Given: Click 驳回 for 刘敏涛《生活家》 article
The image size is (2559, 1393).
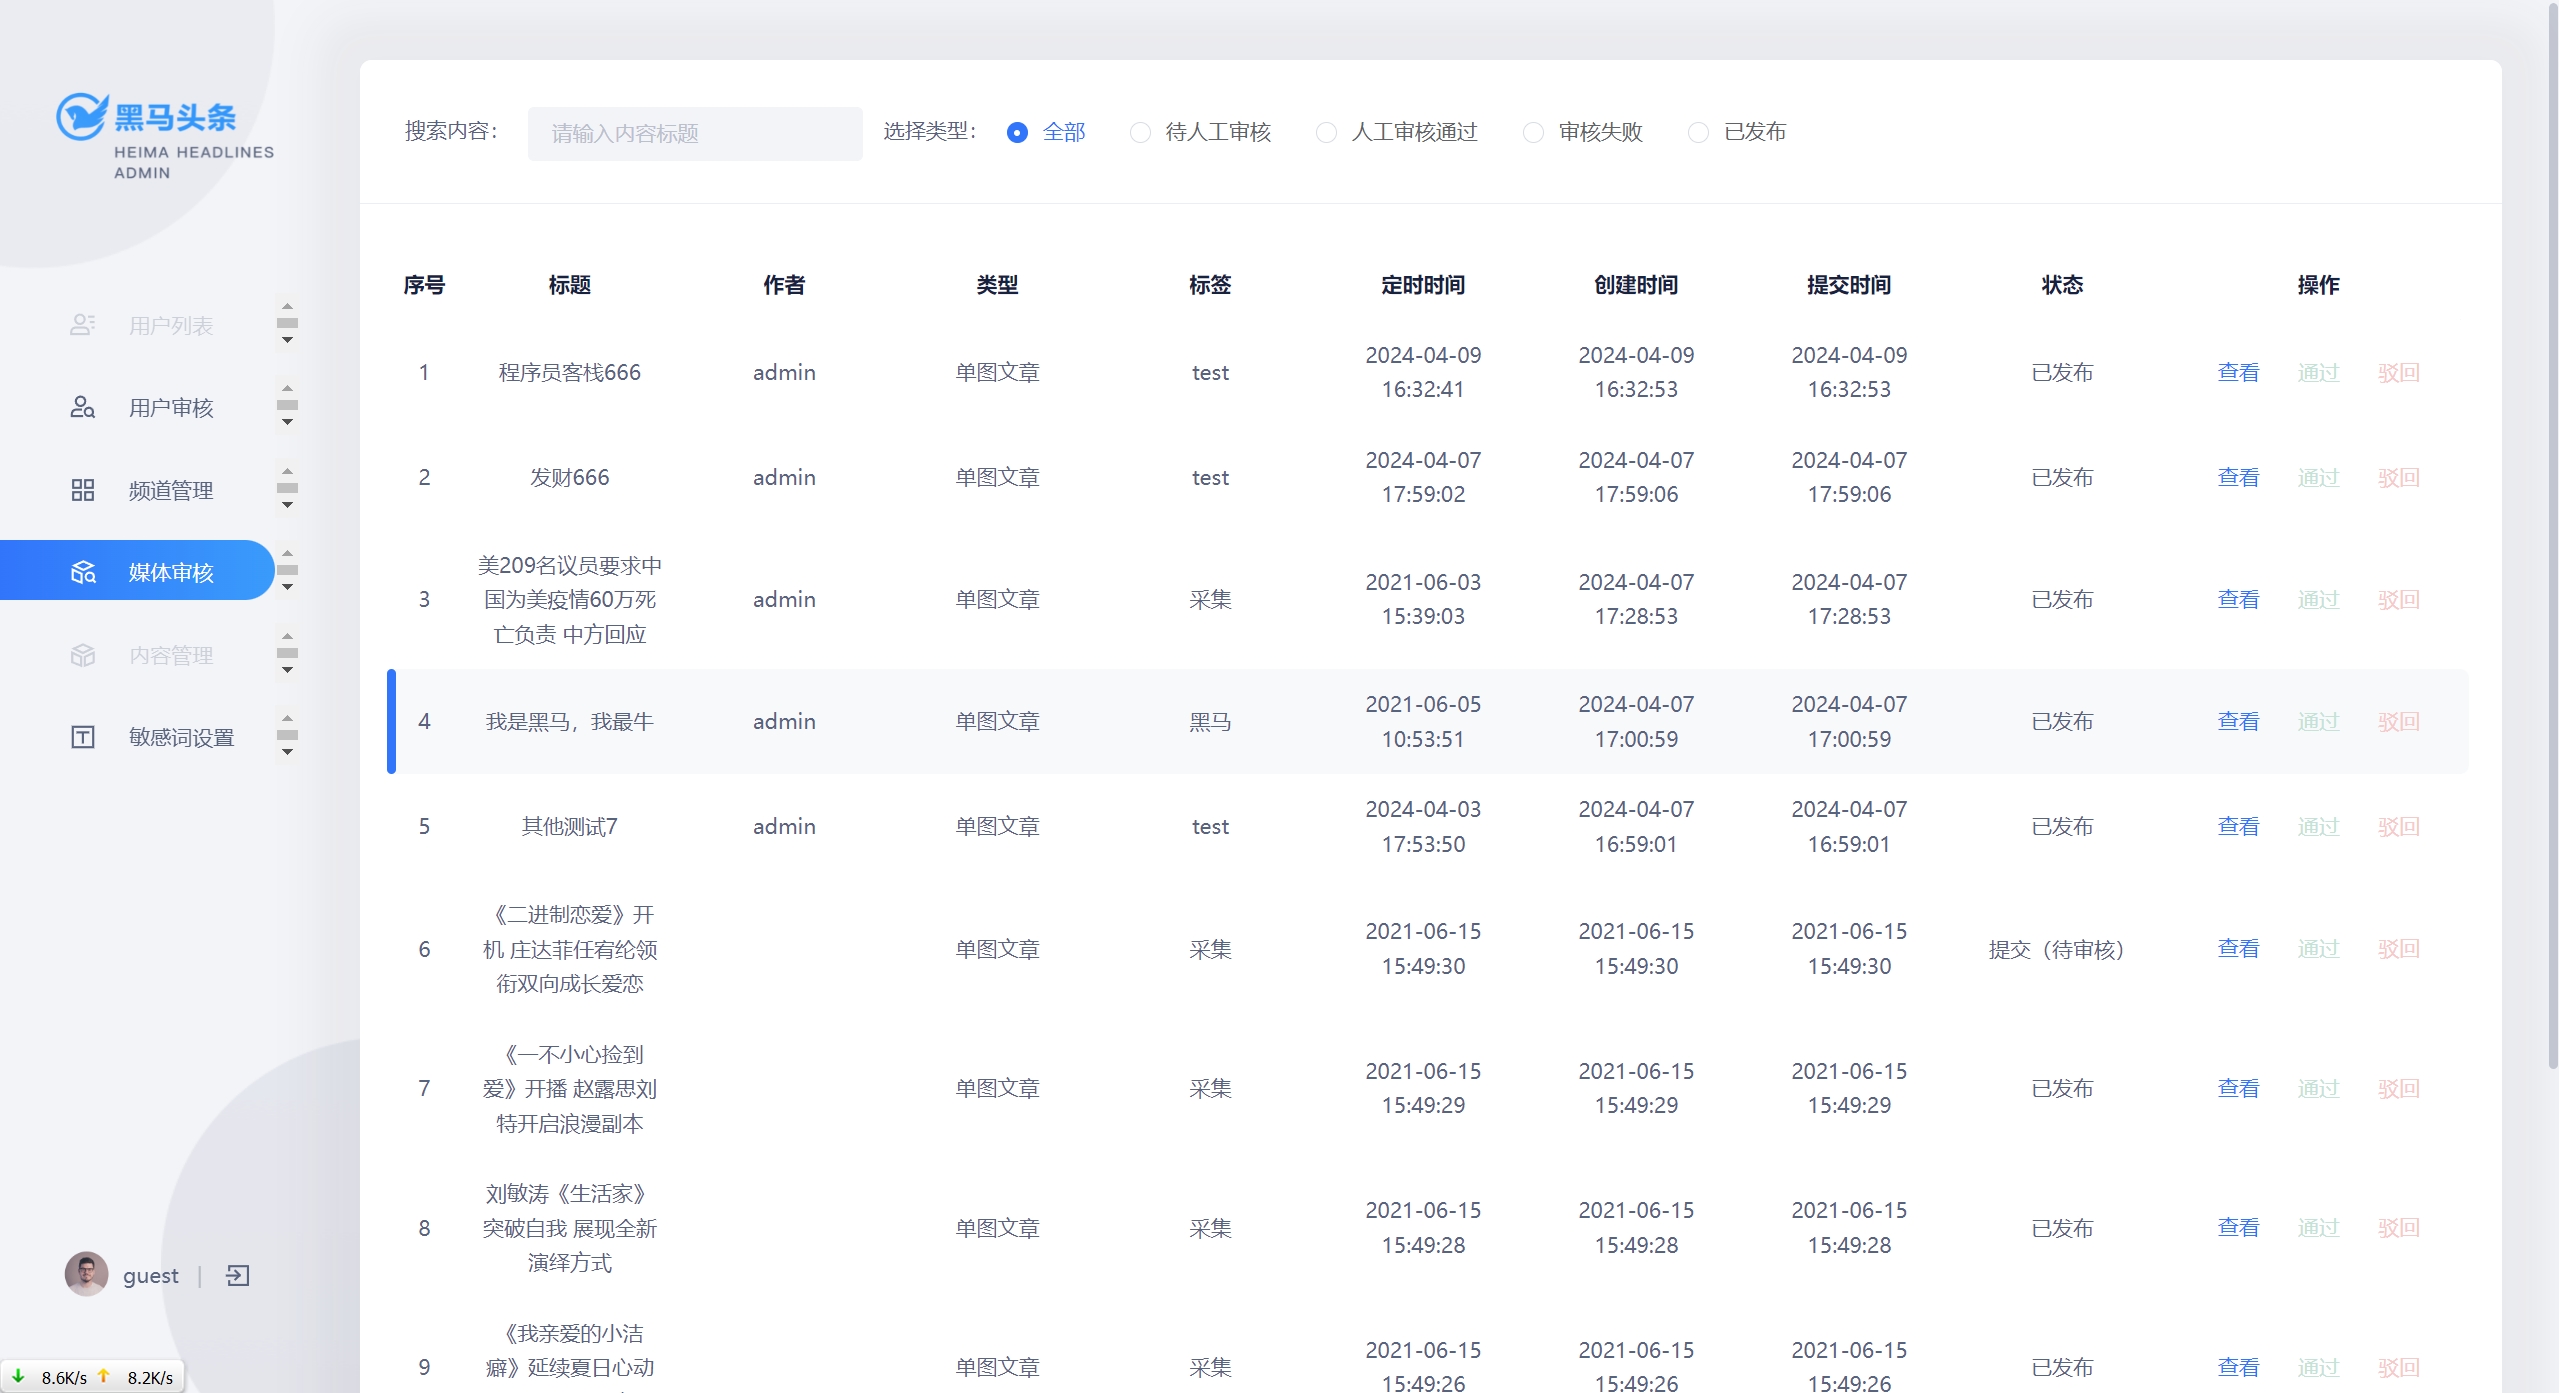Looking at the screenshot, I should (x=2398, y=1227).
